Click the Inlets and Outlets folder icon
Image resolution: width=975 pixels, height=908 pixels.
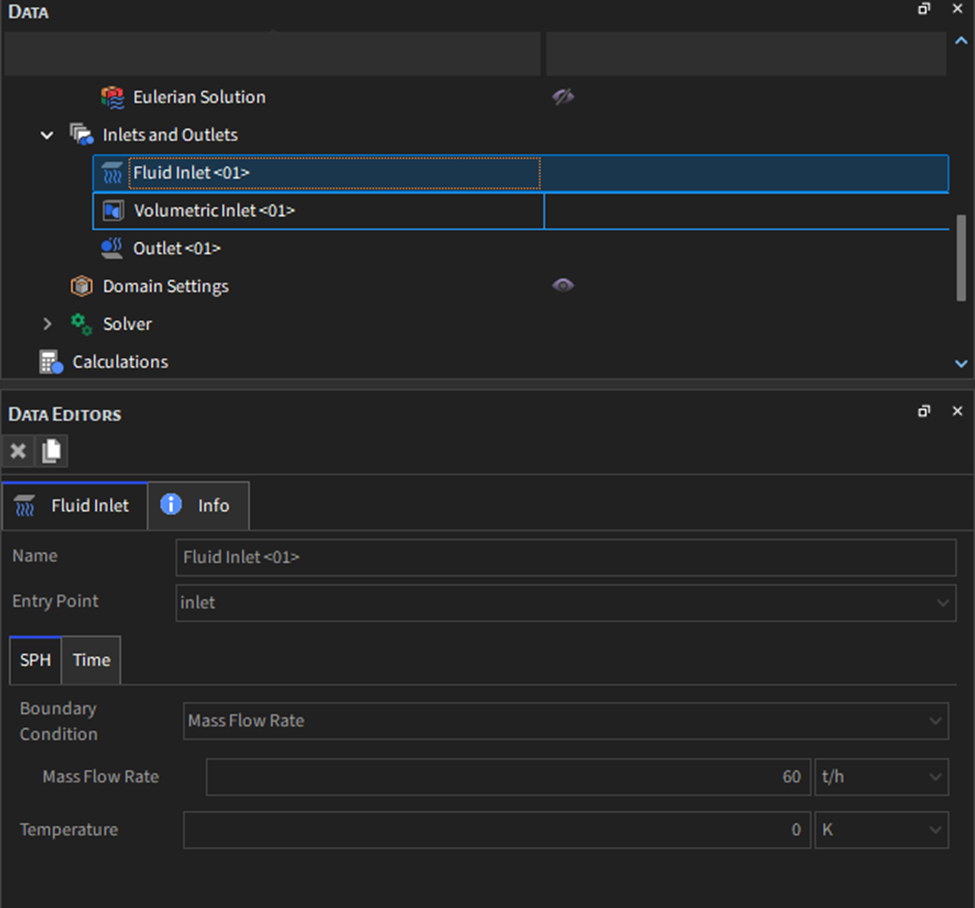(82, 135)
